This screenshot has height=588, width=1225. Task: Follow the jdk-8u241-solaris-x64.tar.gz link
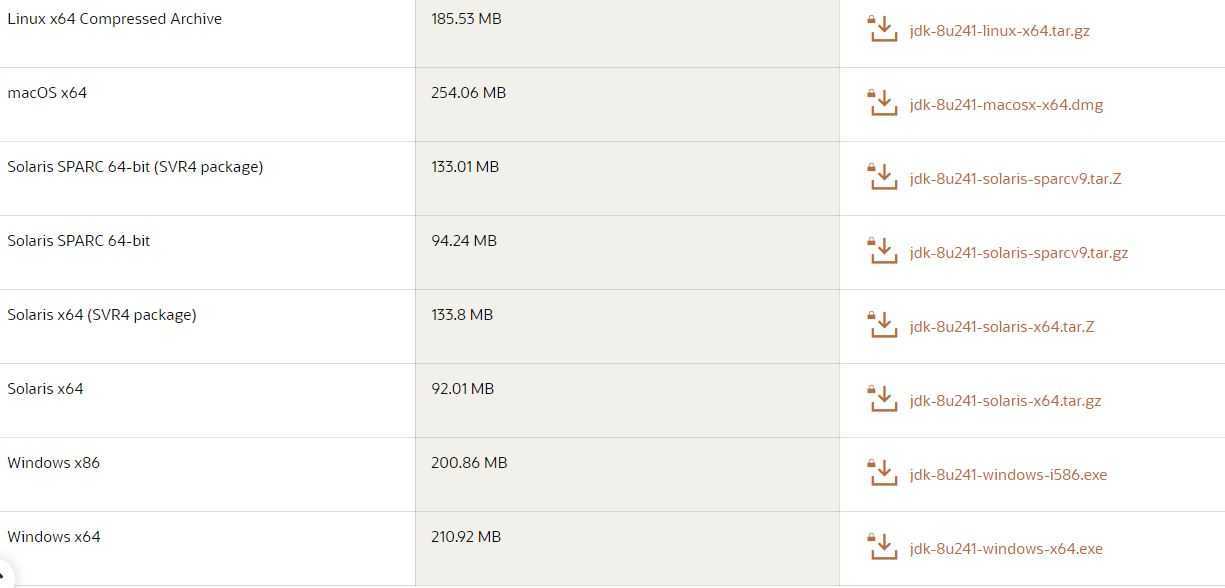(x=1005, y=401)
